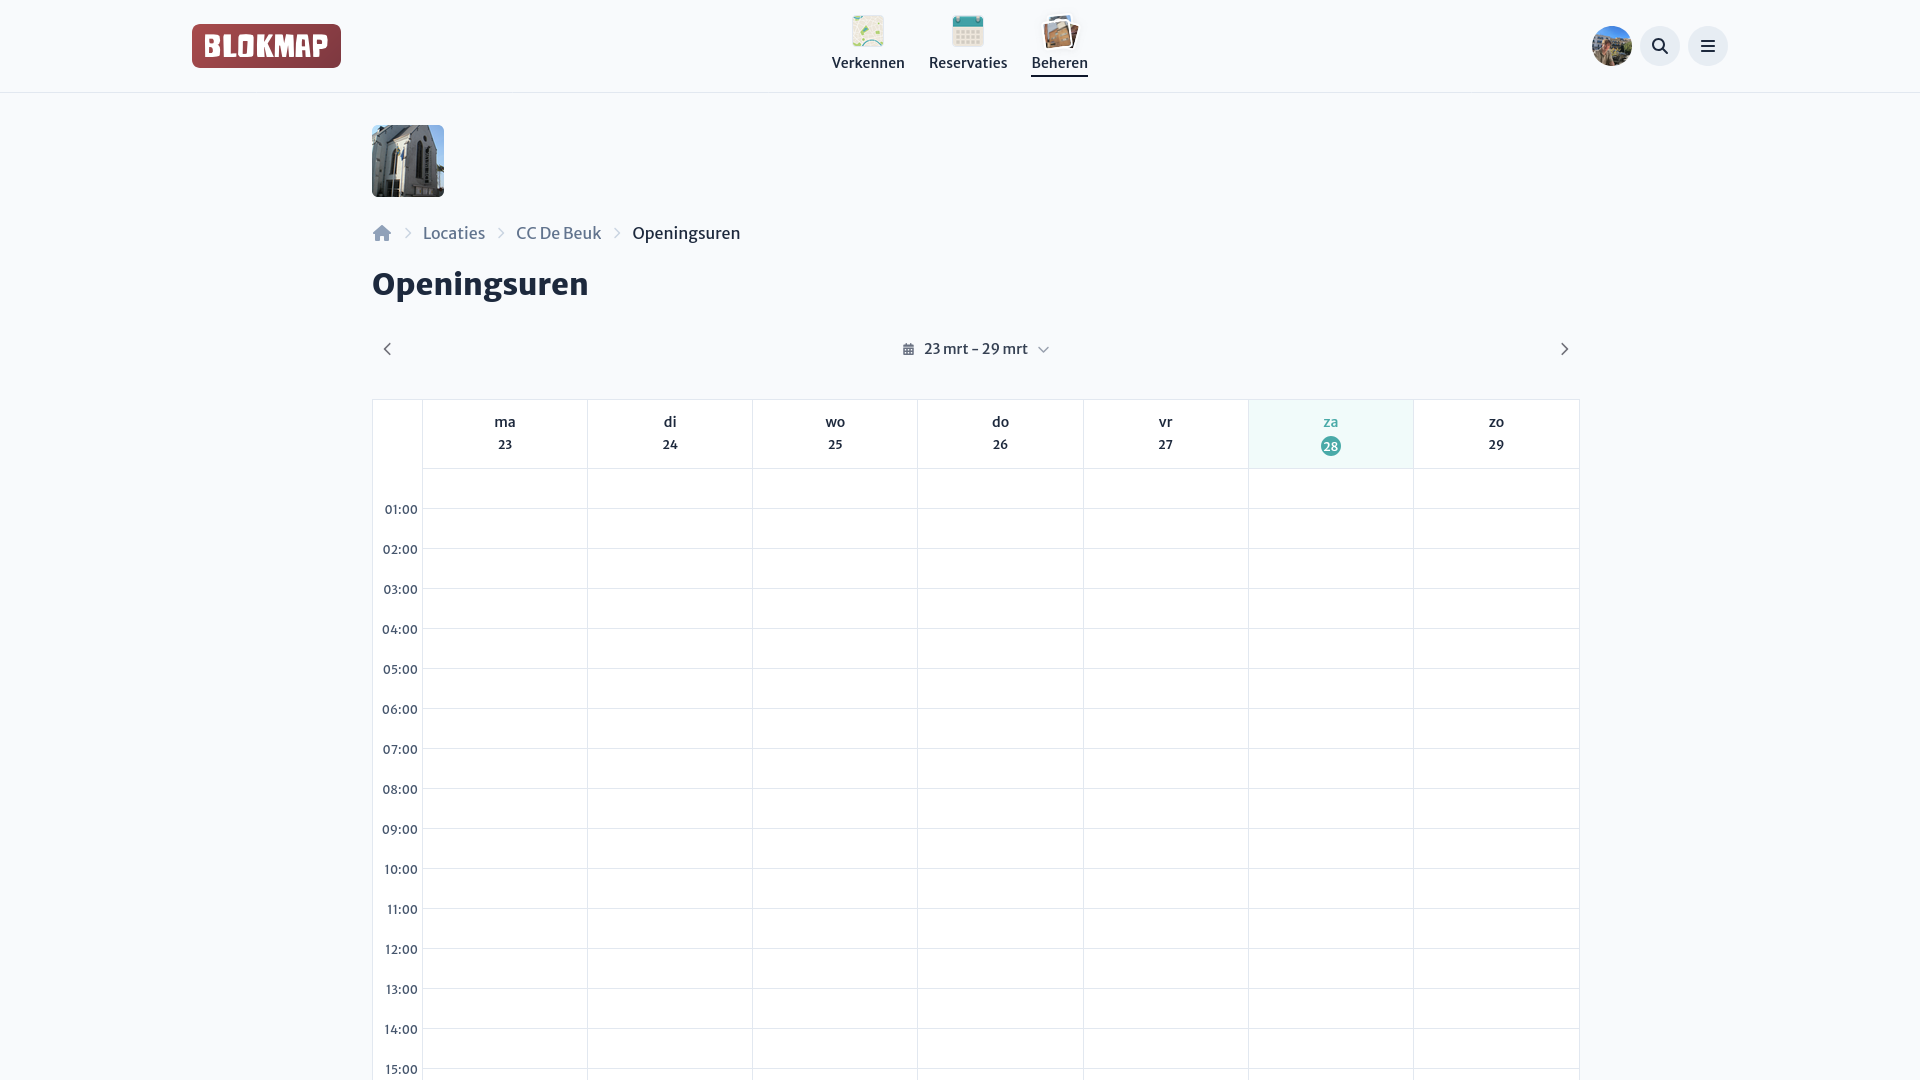
Task: Click the Friday 13:00 calendar slot
Action: click(1166, 1009)
